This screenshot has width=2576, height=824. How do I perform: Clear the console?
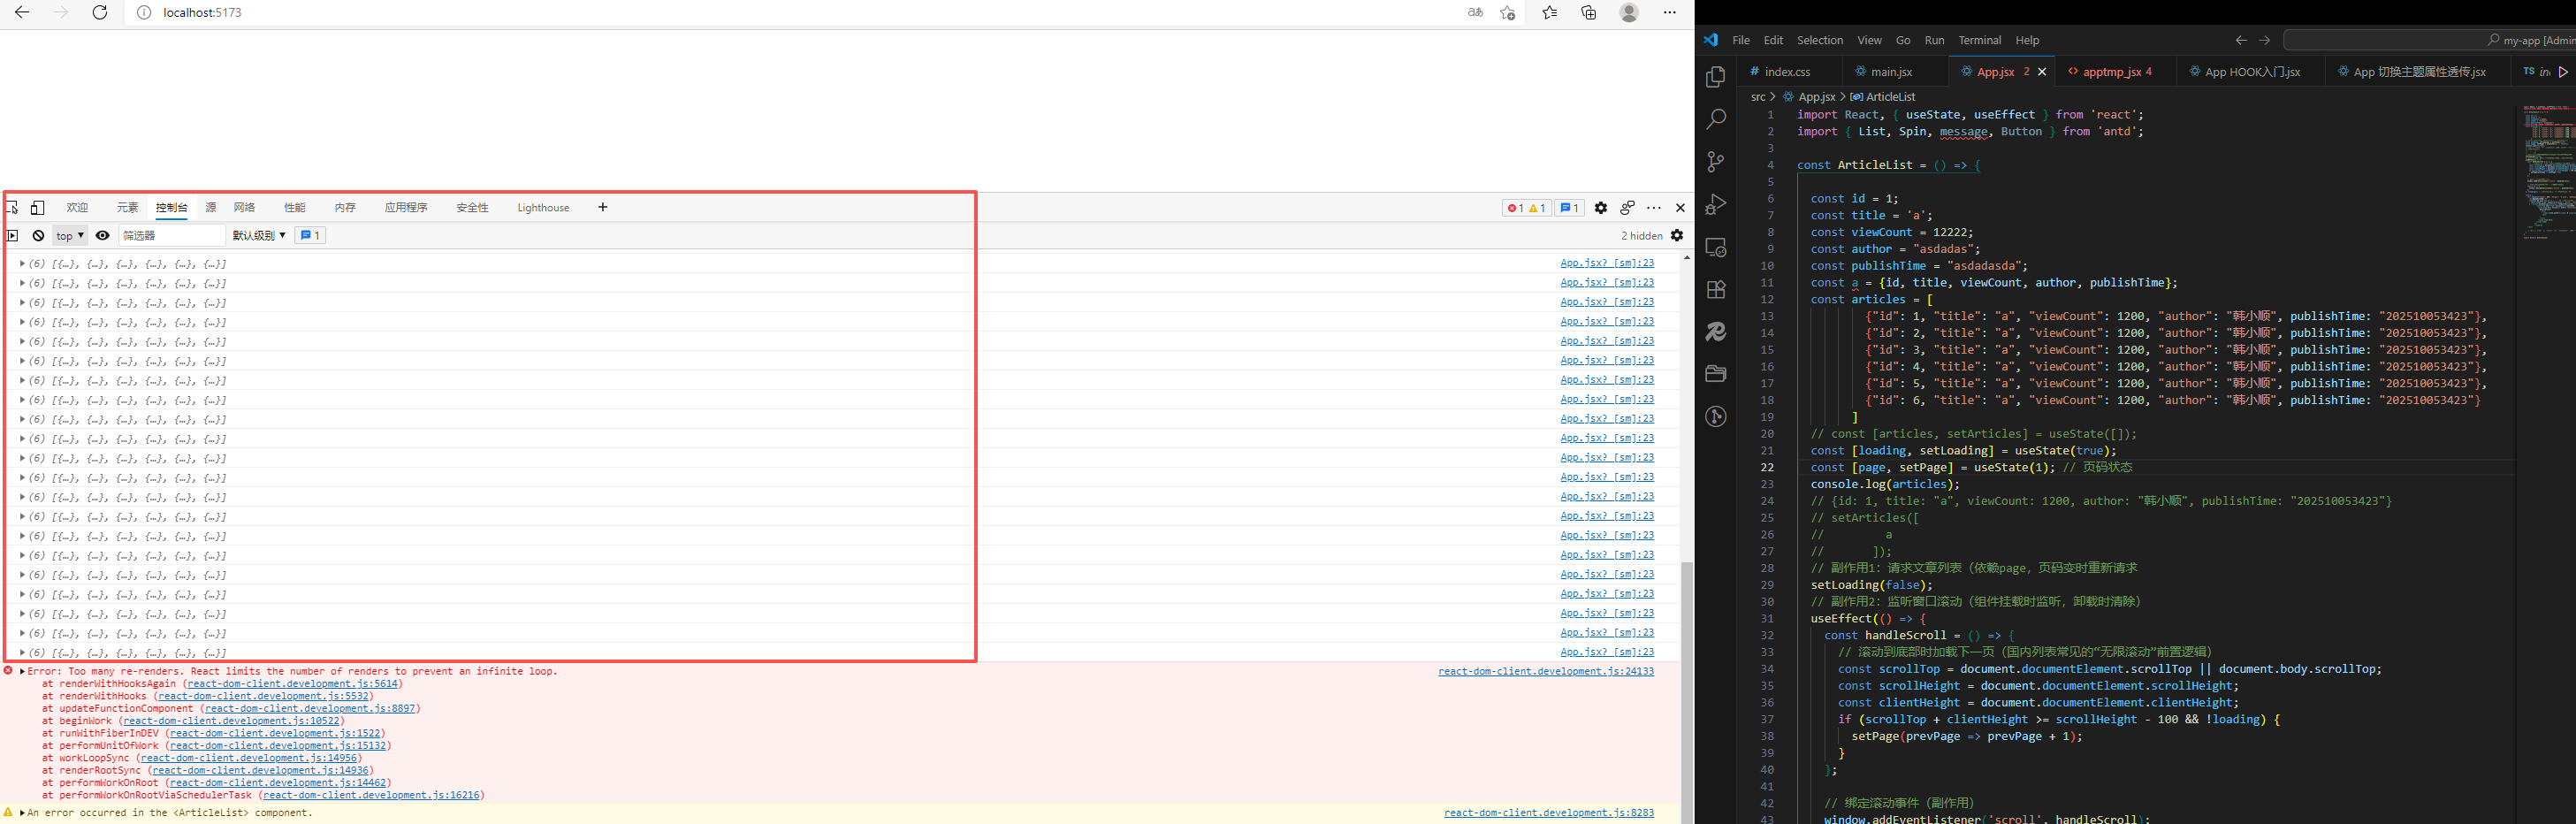coord(38,236)
